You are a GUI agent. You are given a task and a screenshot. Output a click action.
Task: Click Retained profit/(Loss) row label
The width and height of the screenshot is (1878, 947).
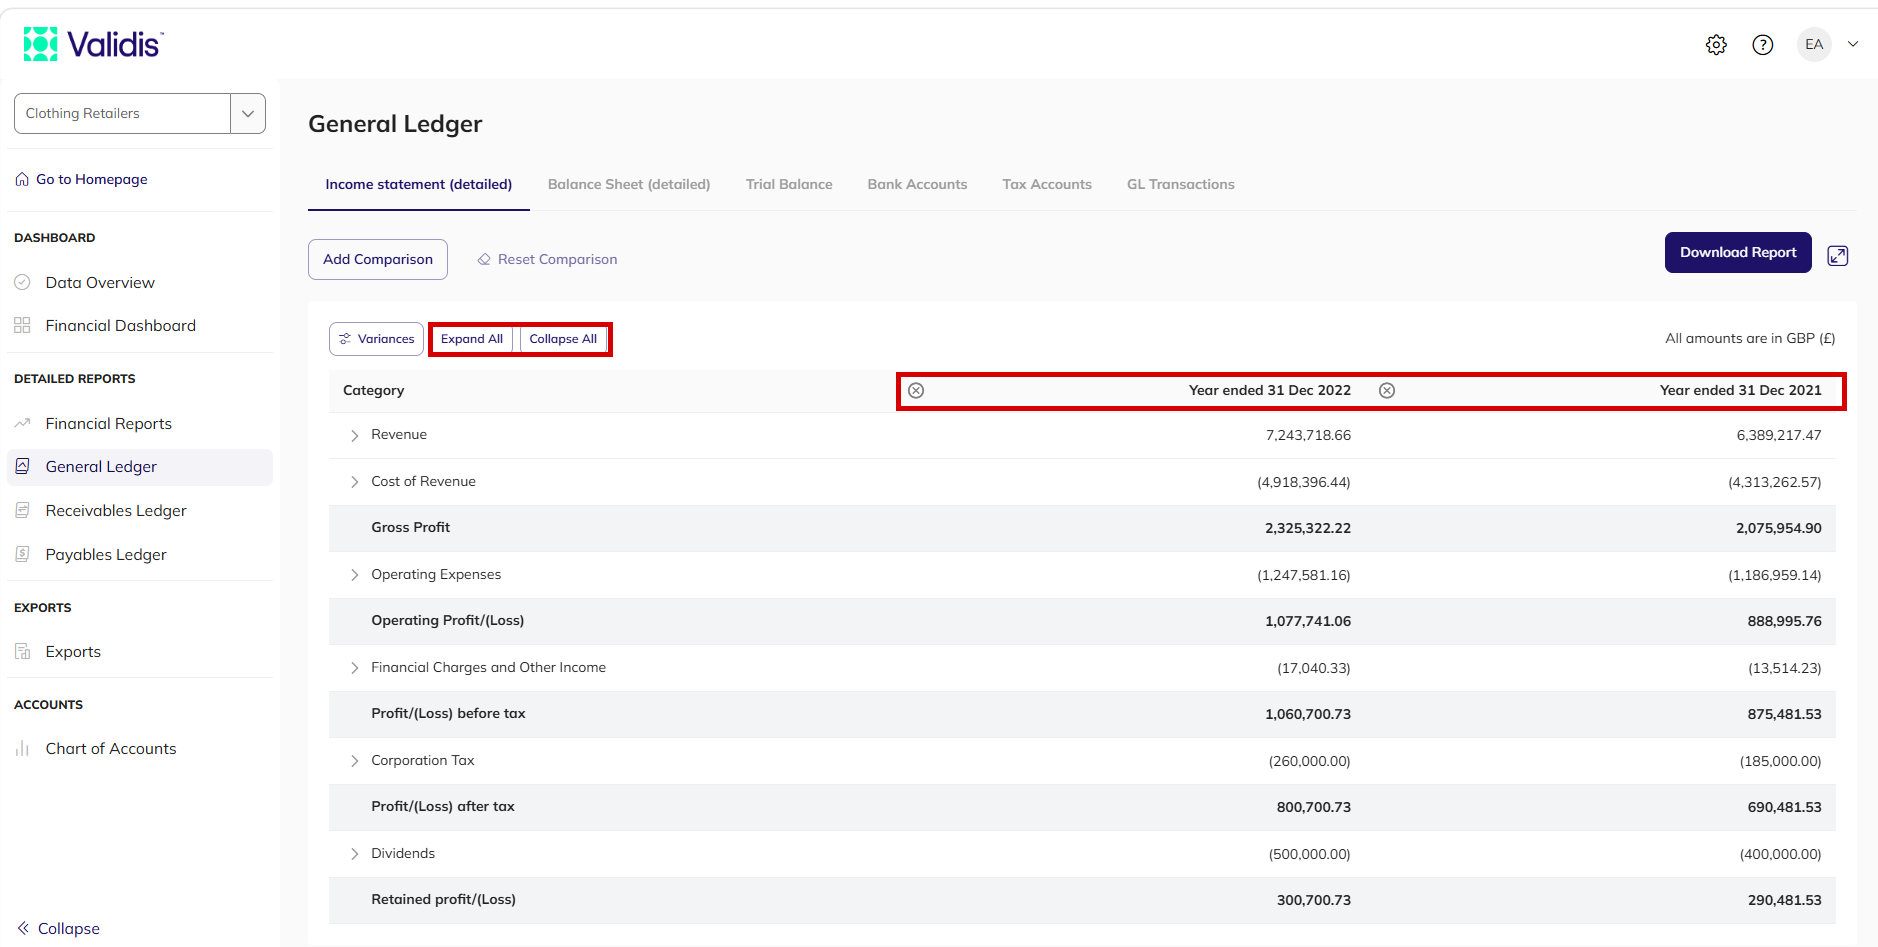[443, 900]
